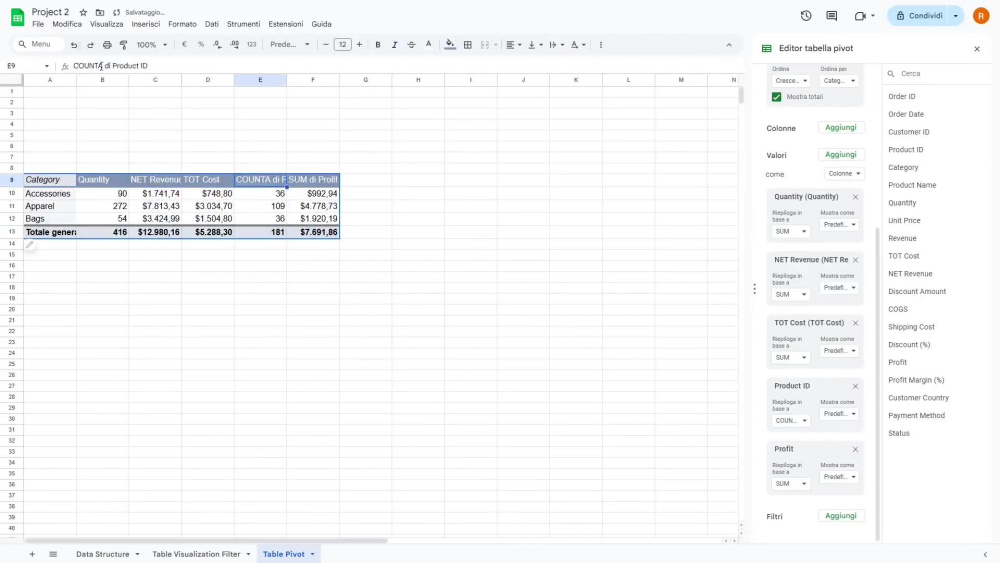Remove the Product ID value field

(855, 386)
